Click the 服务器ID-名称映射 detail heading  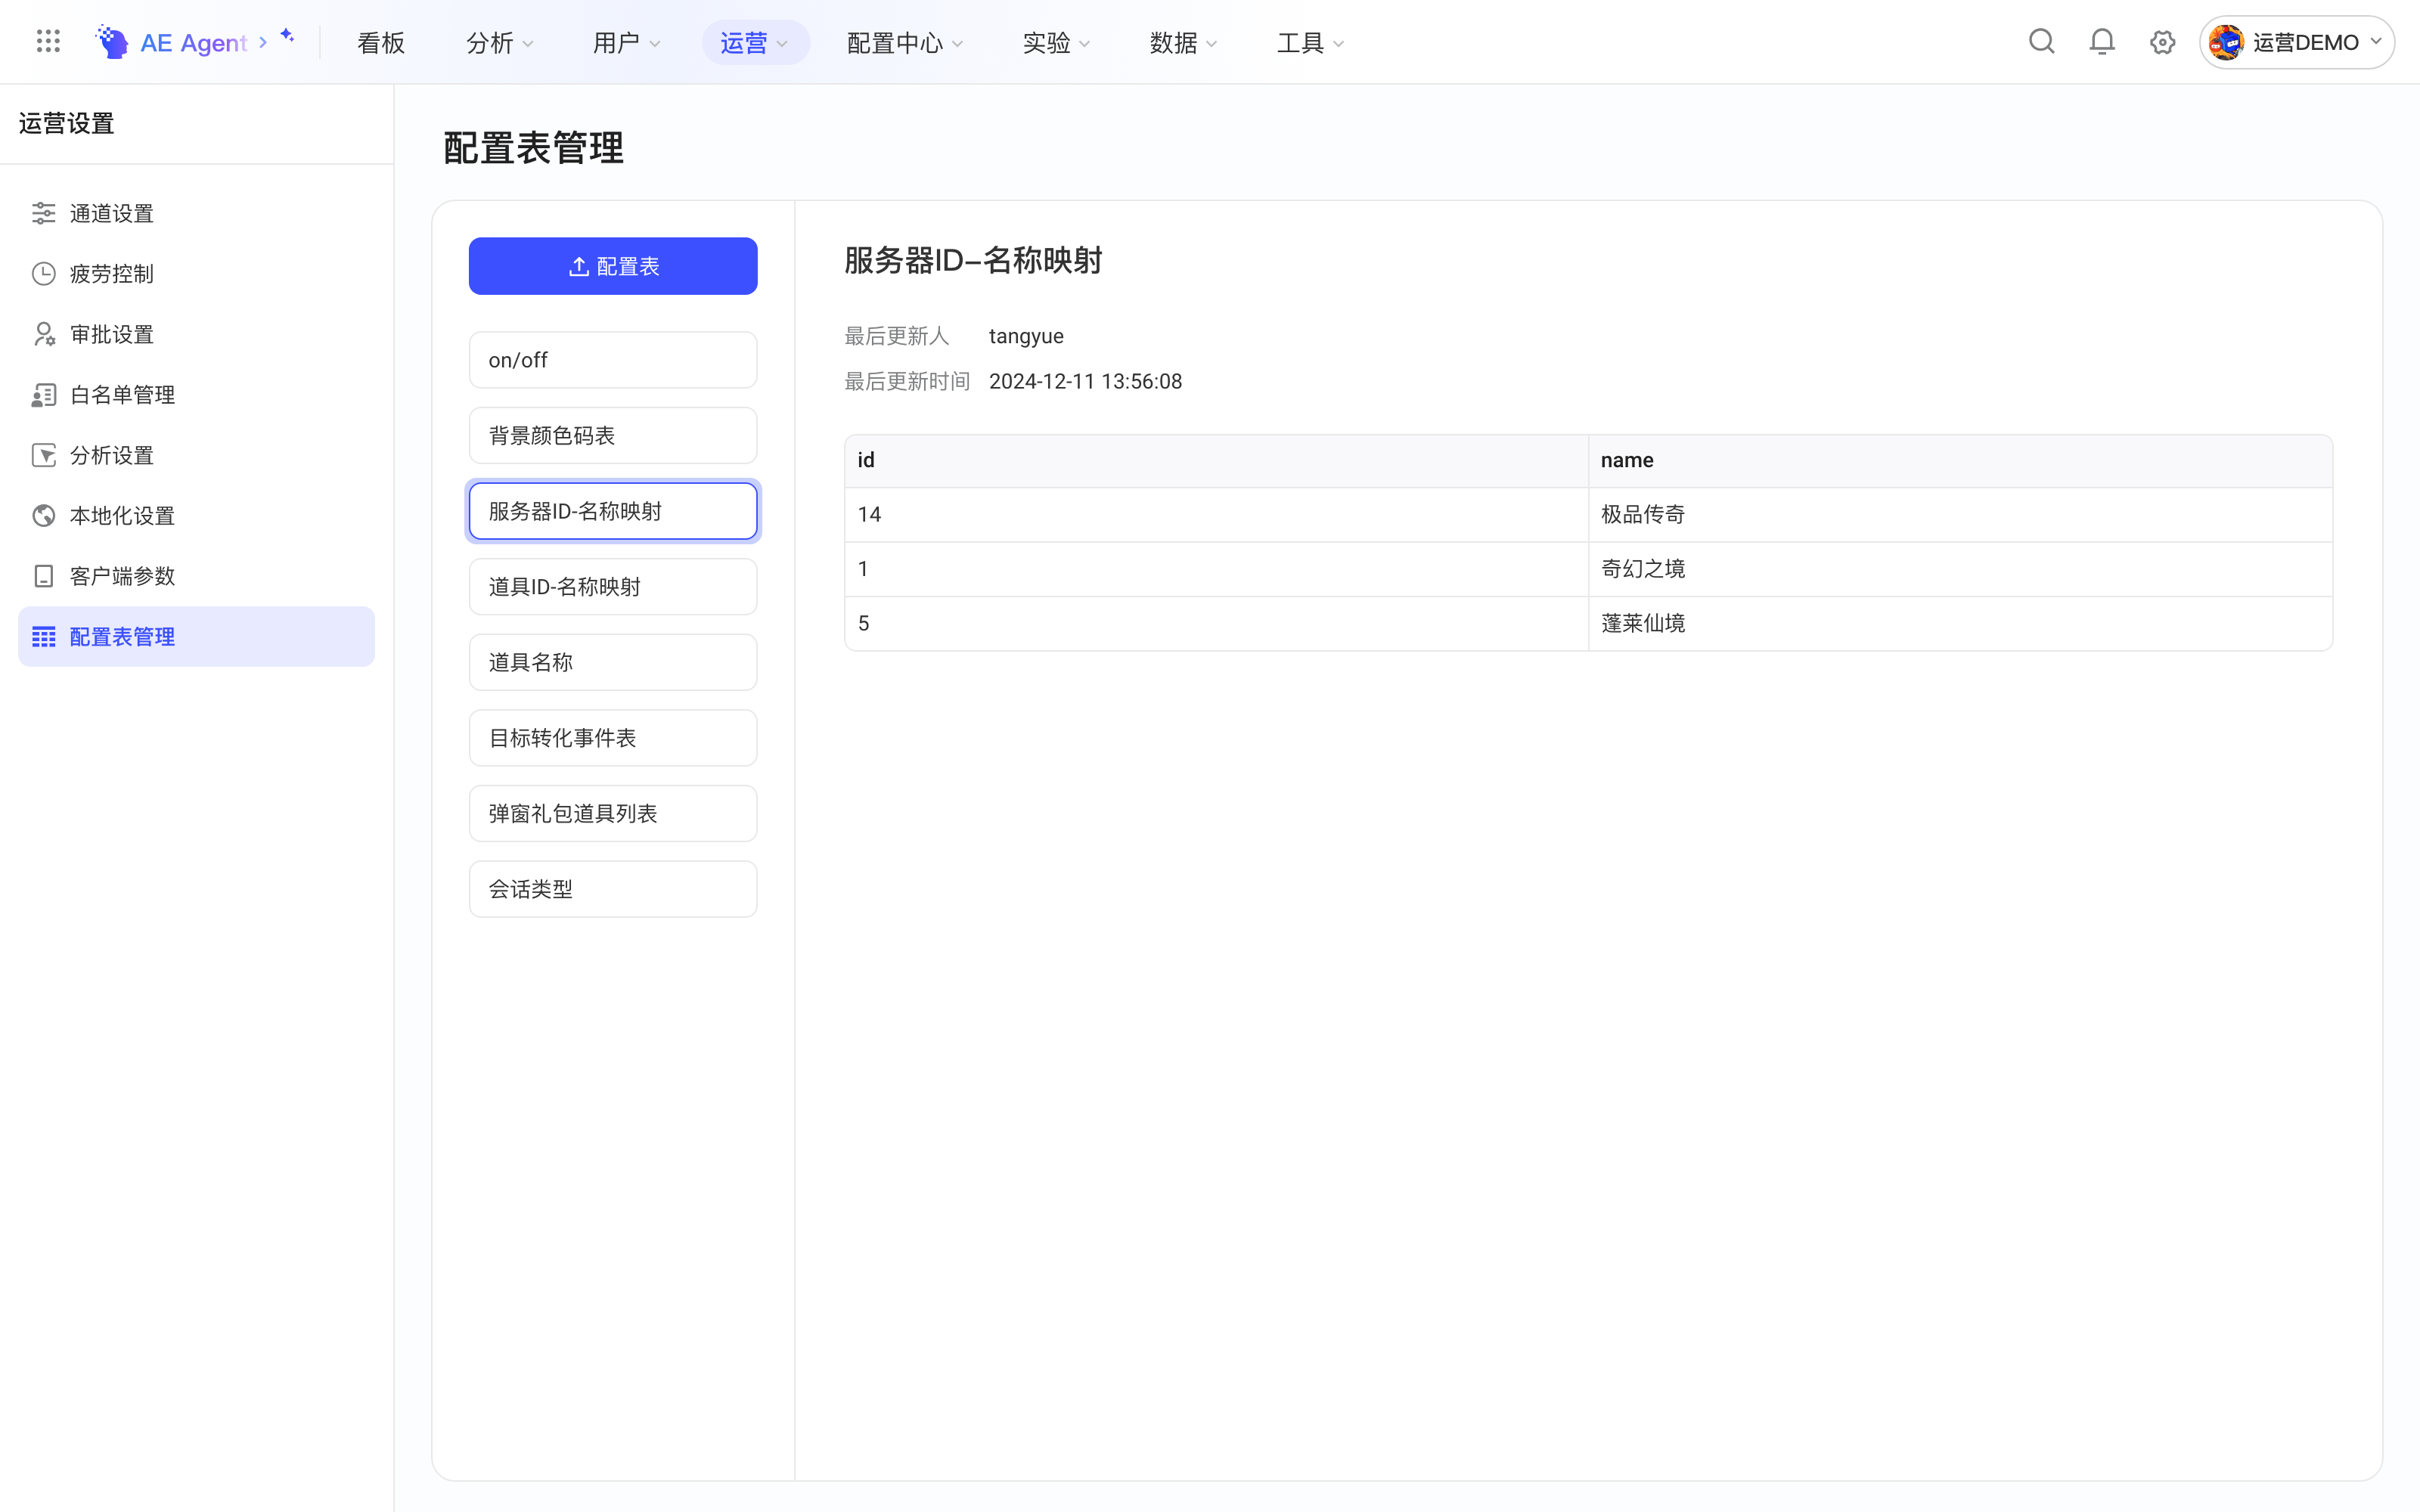[x=973, y=260]
